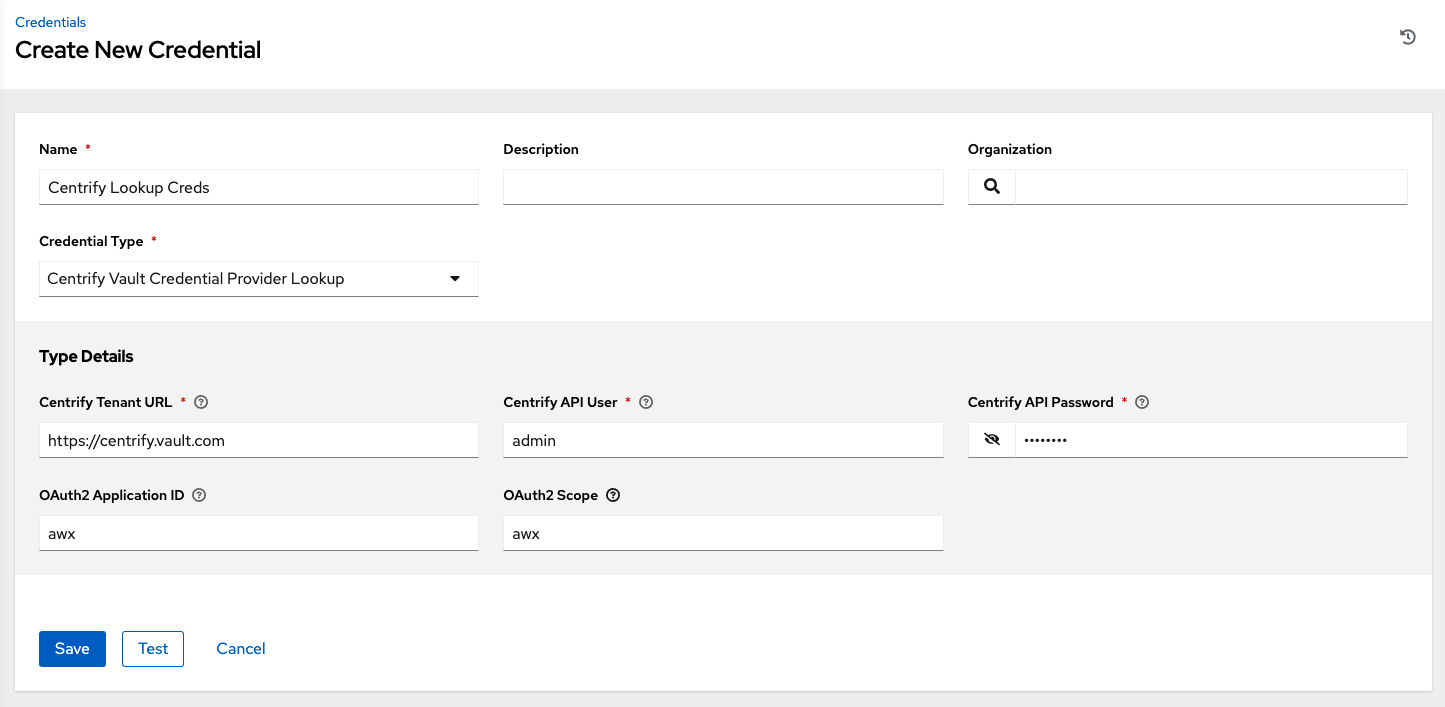Screen dimensions: 1445x707
Task: Show help for OAuth2 Application ID
Action: (198, 494)
